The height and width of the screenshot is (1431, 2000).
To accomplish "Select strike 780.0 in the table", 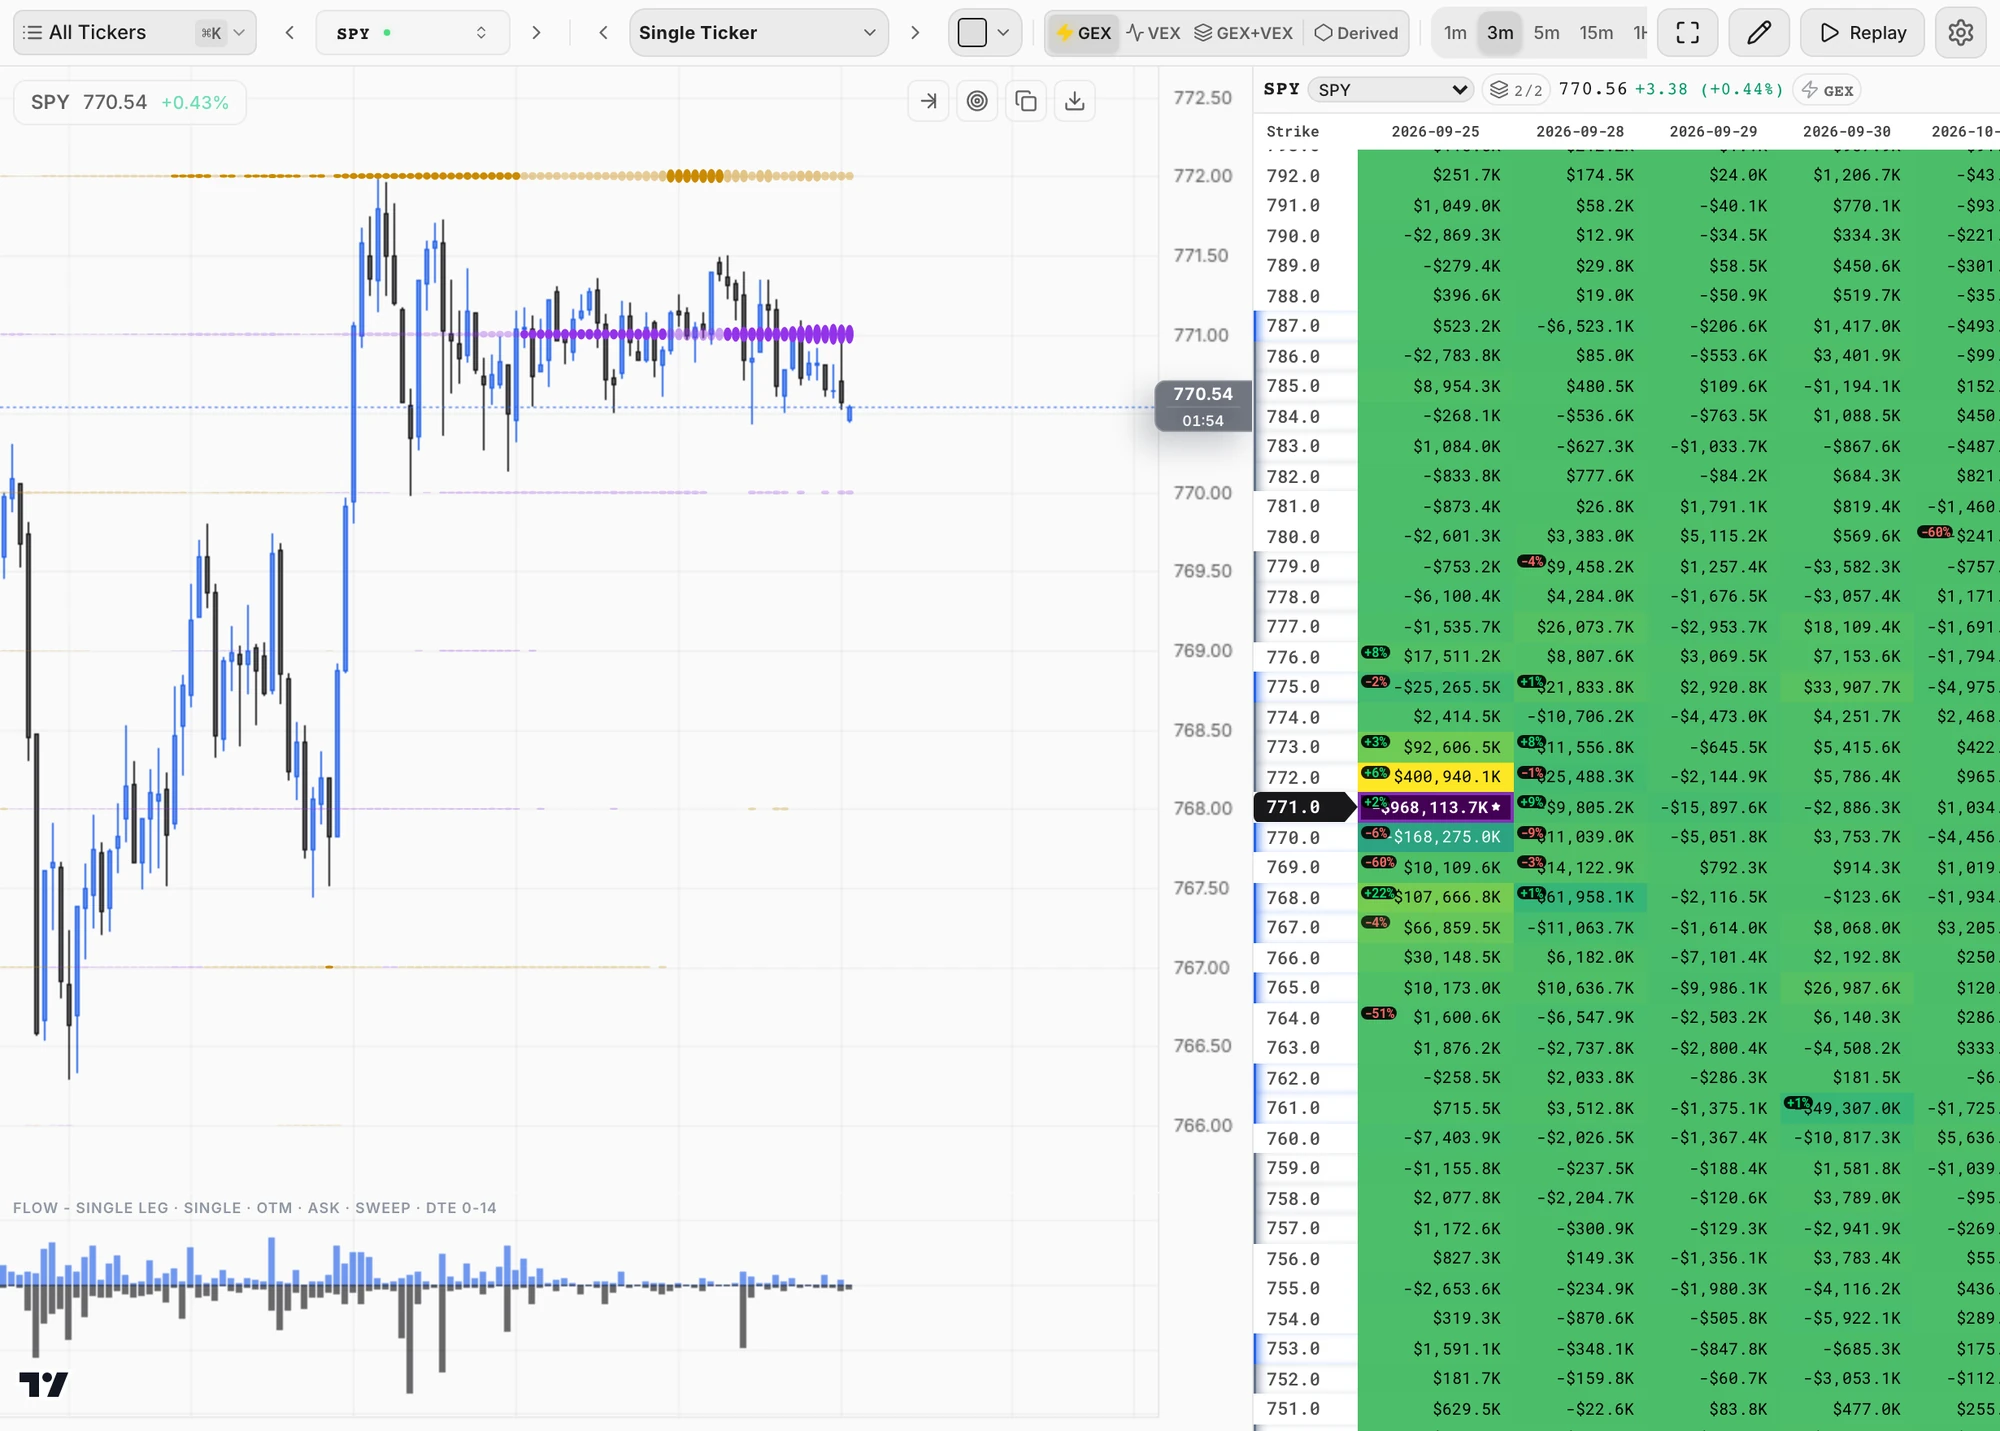I will 1293,536.
